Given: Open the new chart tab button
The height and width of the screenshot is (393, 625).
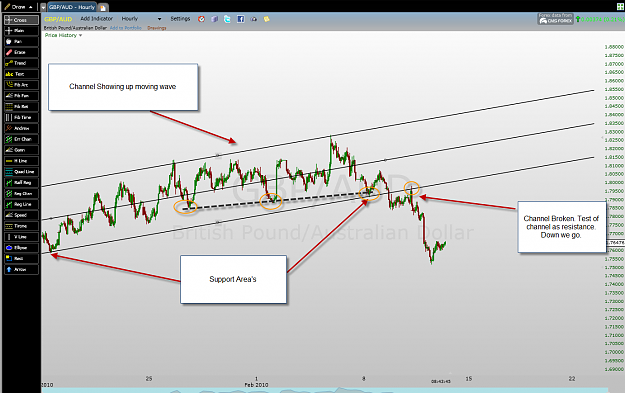Looking at the screenshot, I should pos(102,8).
